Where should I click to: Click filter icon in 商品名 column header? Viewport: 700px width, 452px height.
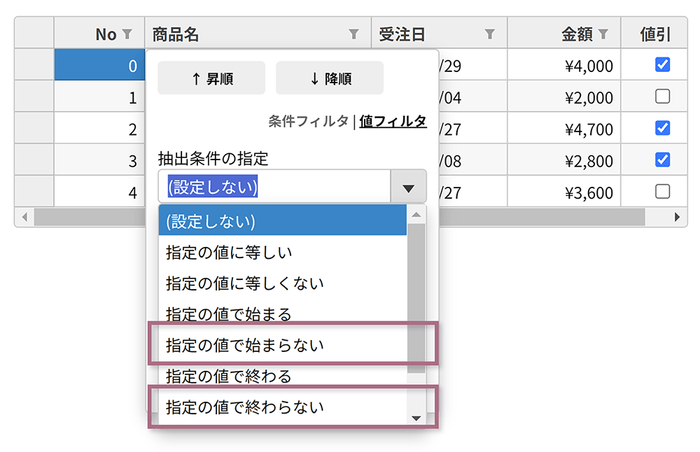click(x=353, y=35)
